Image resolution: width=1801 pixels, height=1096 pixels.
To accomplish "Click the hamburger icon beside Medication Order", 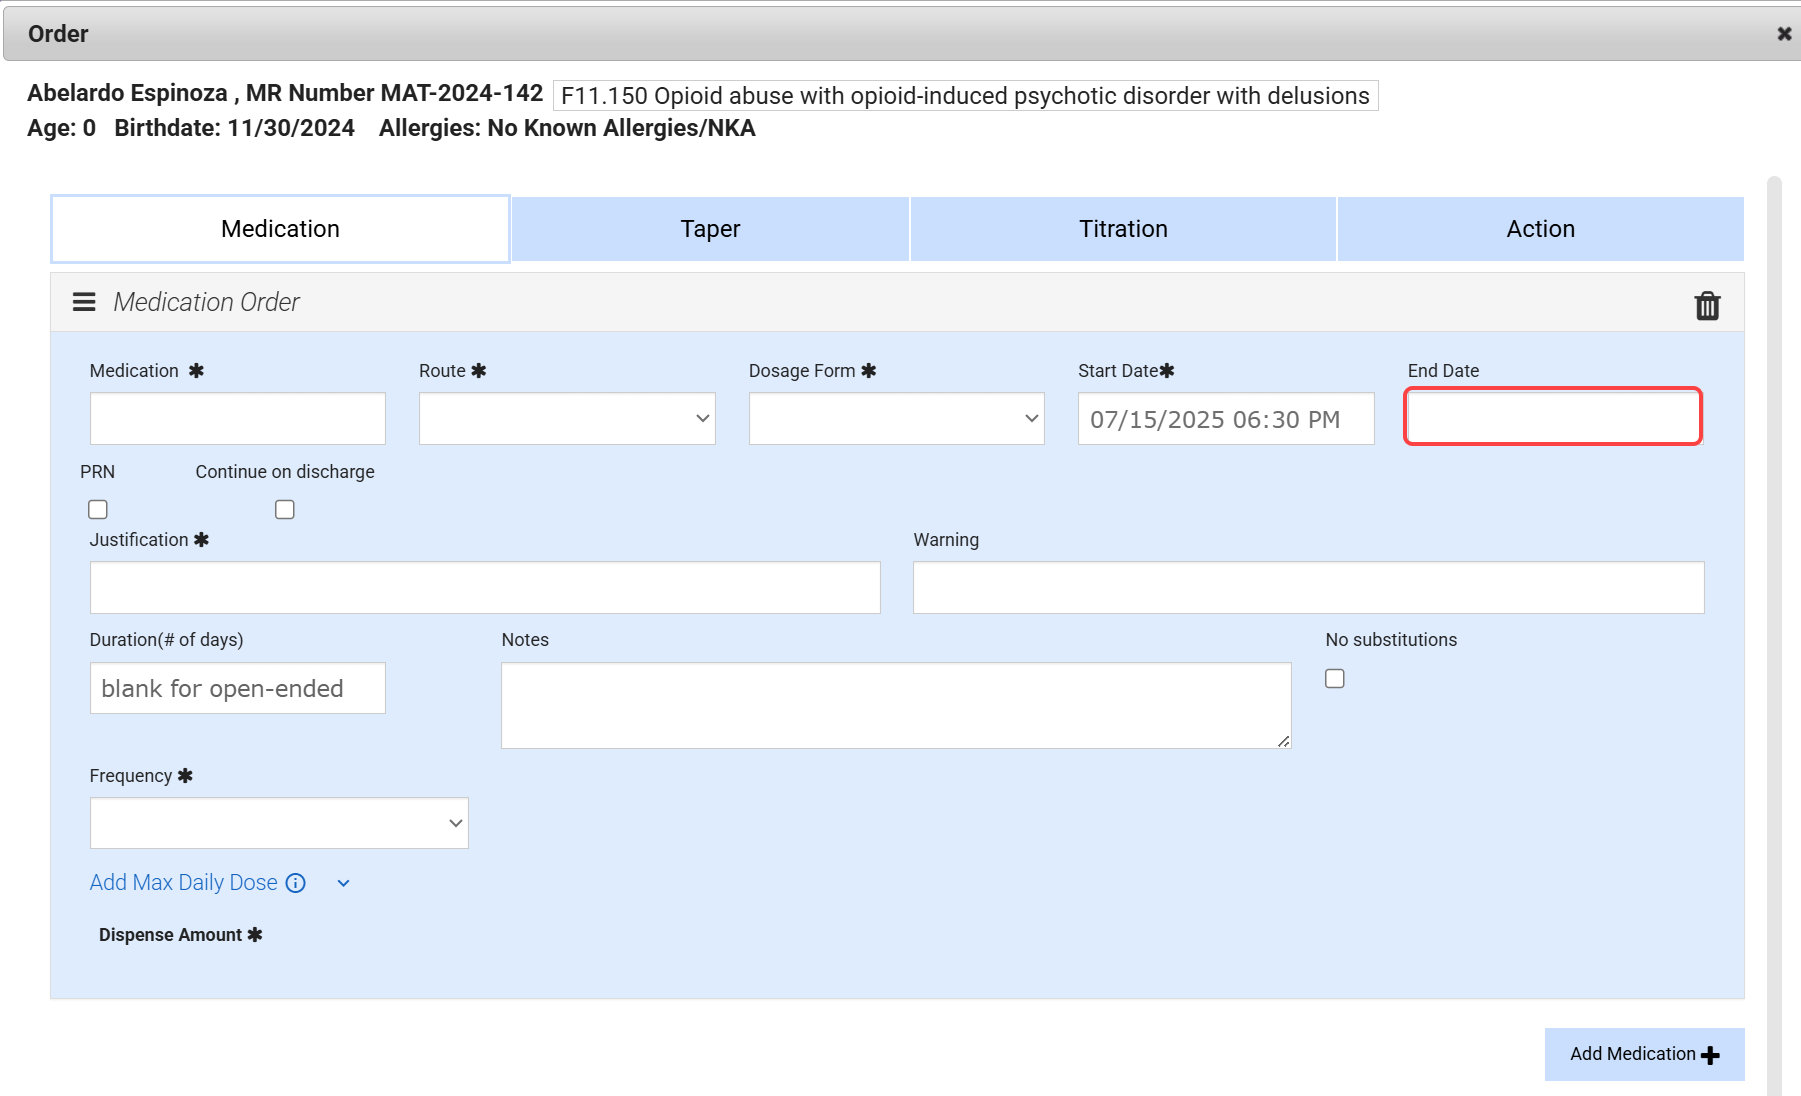I will click(x=84, y=302).
